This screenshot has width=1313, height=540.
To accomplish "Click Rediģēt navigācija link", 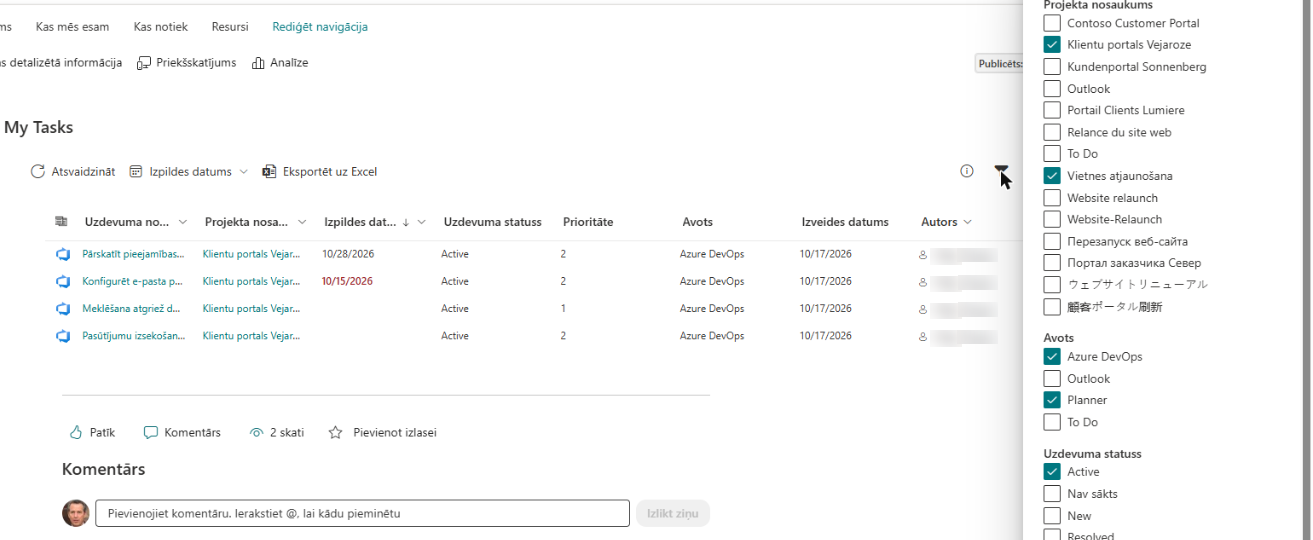I will (x=320, y=27).
